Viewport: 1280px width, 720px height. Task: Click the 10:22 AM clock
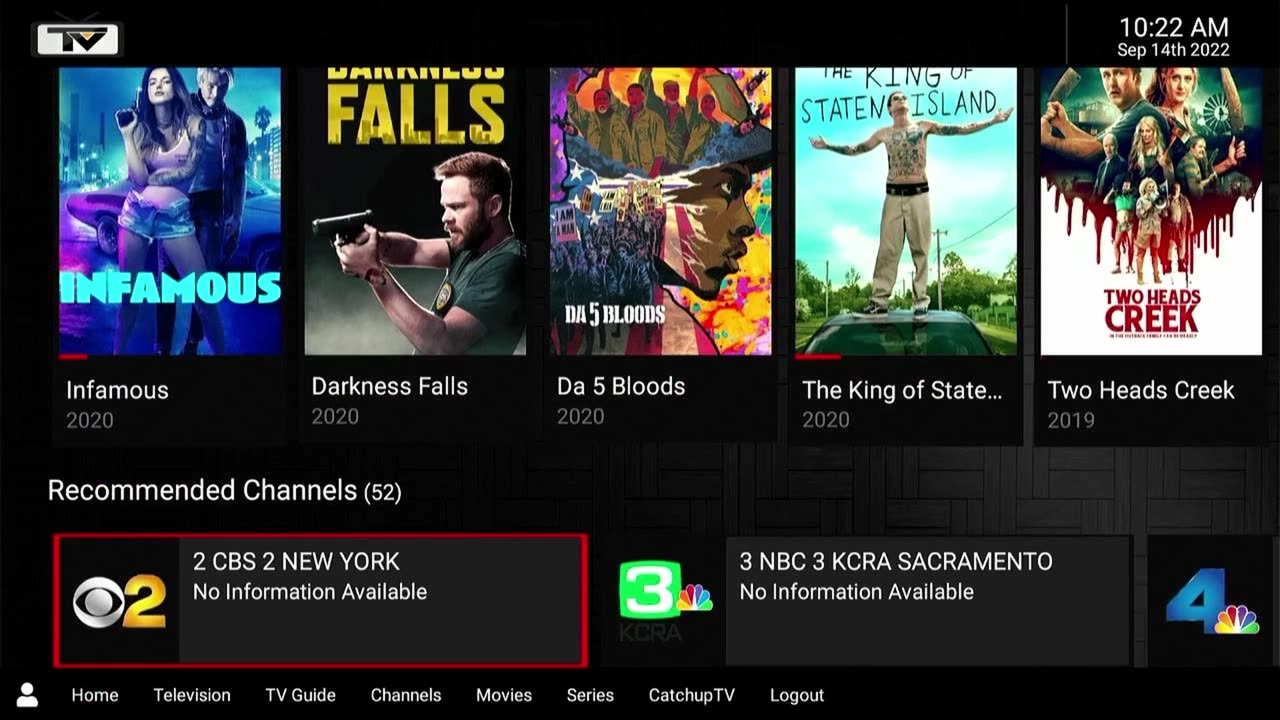tap(1173, 27)
